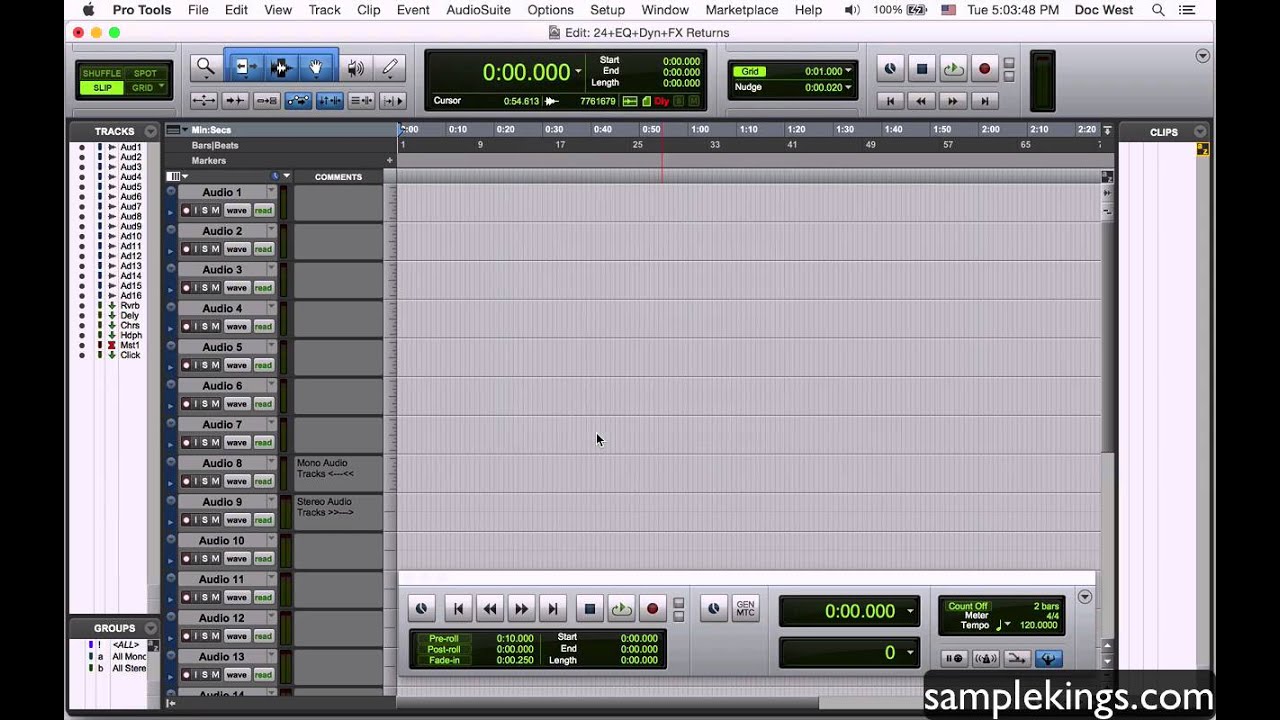Toggle Mirrored MIDI Editing button

[266, 100]
